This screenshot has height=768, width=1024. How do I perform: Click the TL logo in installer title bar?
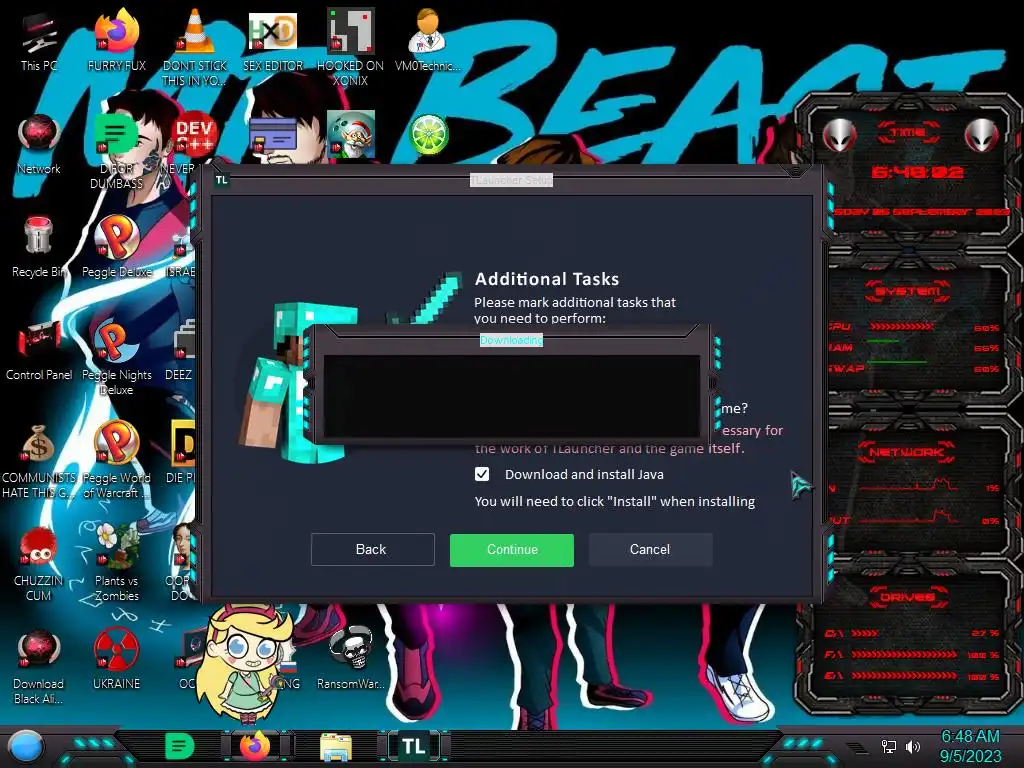222,180
